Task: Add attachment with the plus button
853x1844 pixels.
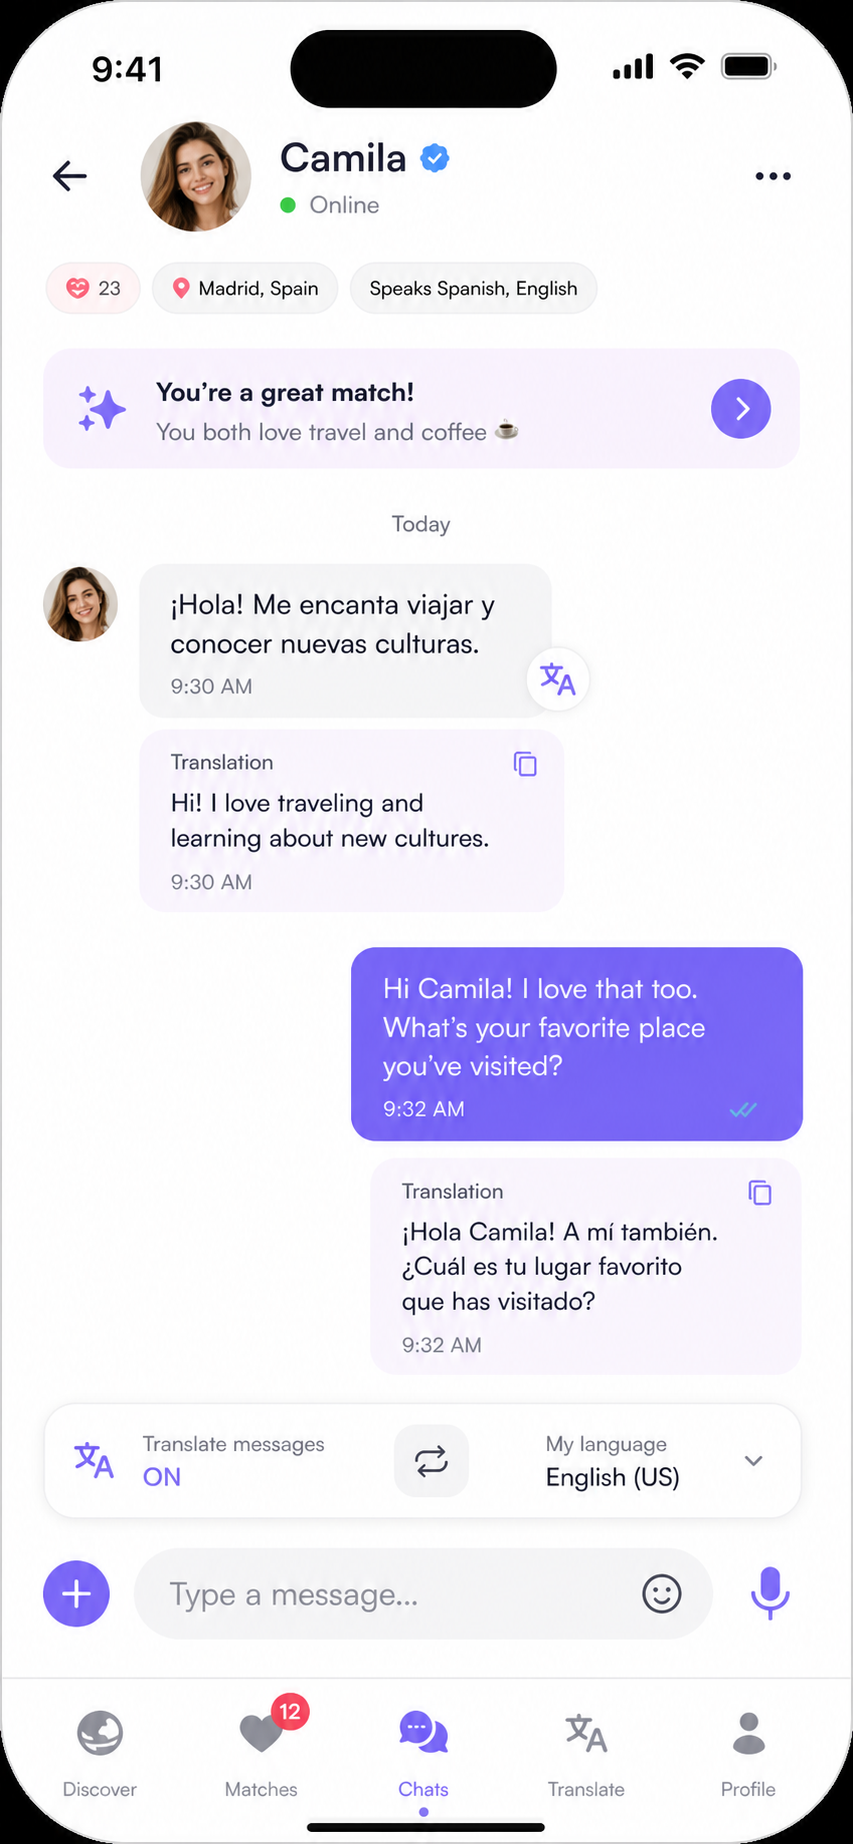Action: 76,1593
